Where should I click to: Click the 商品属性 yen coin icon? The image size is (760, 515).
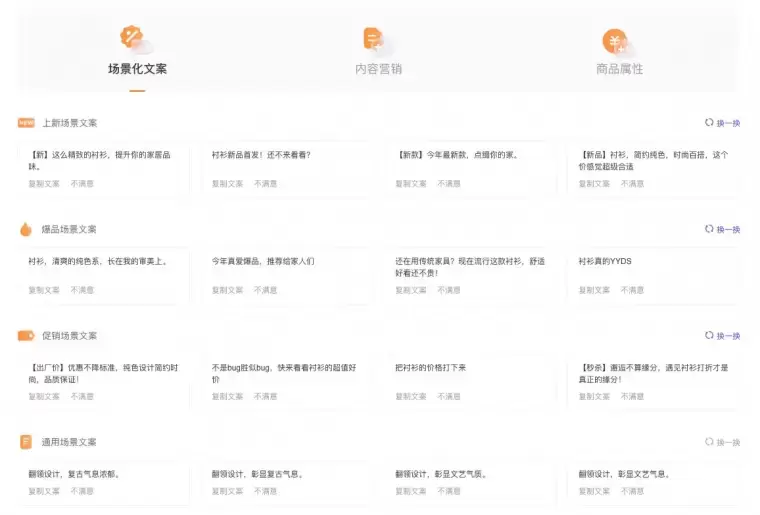coord(615,41)
